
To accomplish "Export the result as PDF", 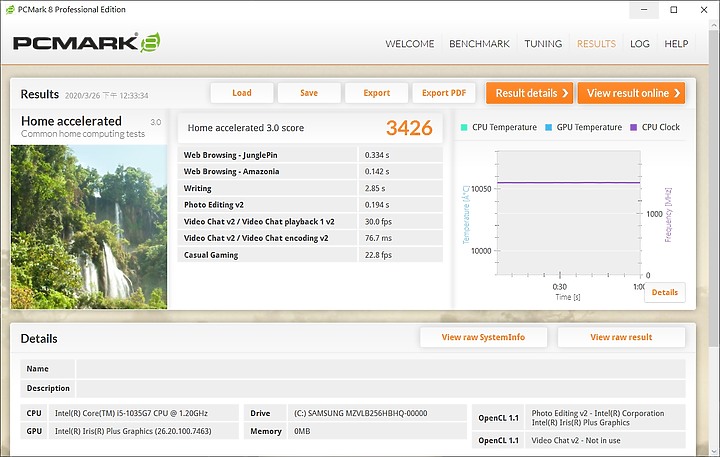I will tap(444, 93).
